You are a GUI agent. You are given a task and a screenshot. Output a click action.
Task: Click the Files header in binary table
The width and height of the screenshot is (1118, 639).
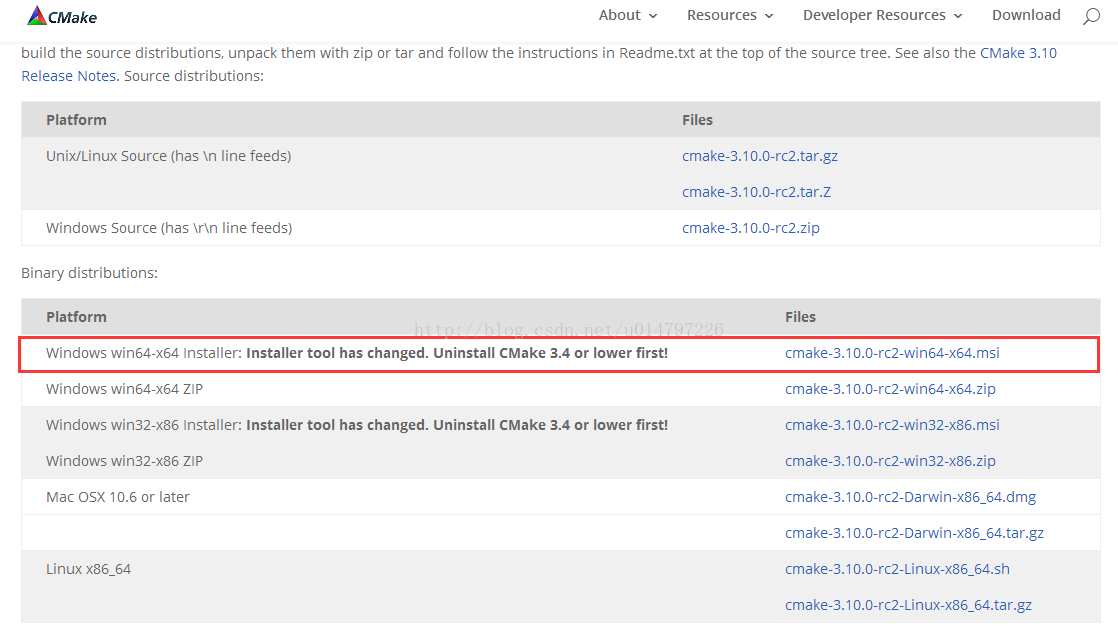800,317
